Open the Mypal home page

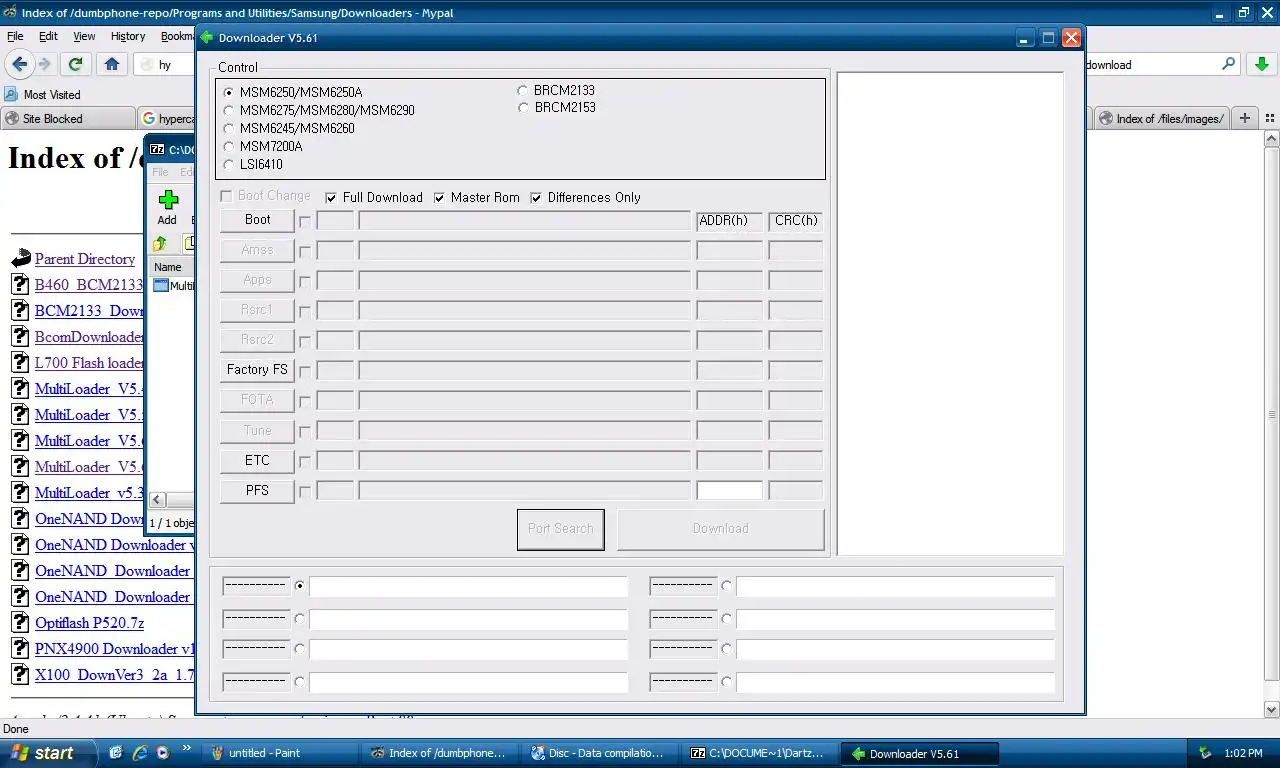pos(112,64)
